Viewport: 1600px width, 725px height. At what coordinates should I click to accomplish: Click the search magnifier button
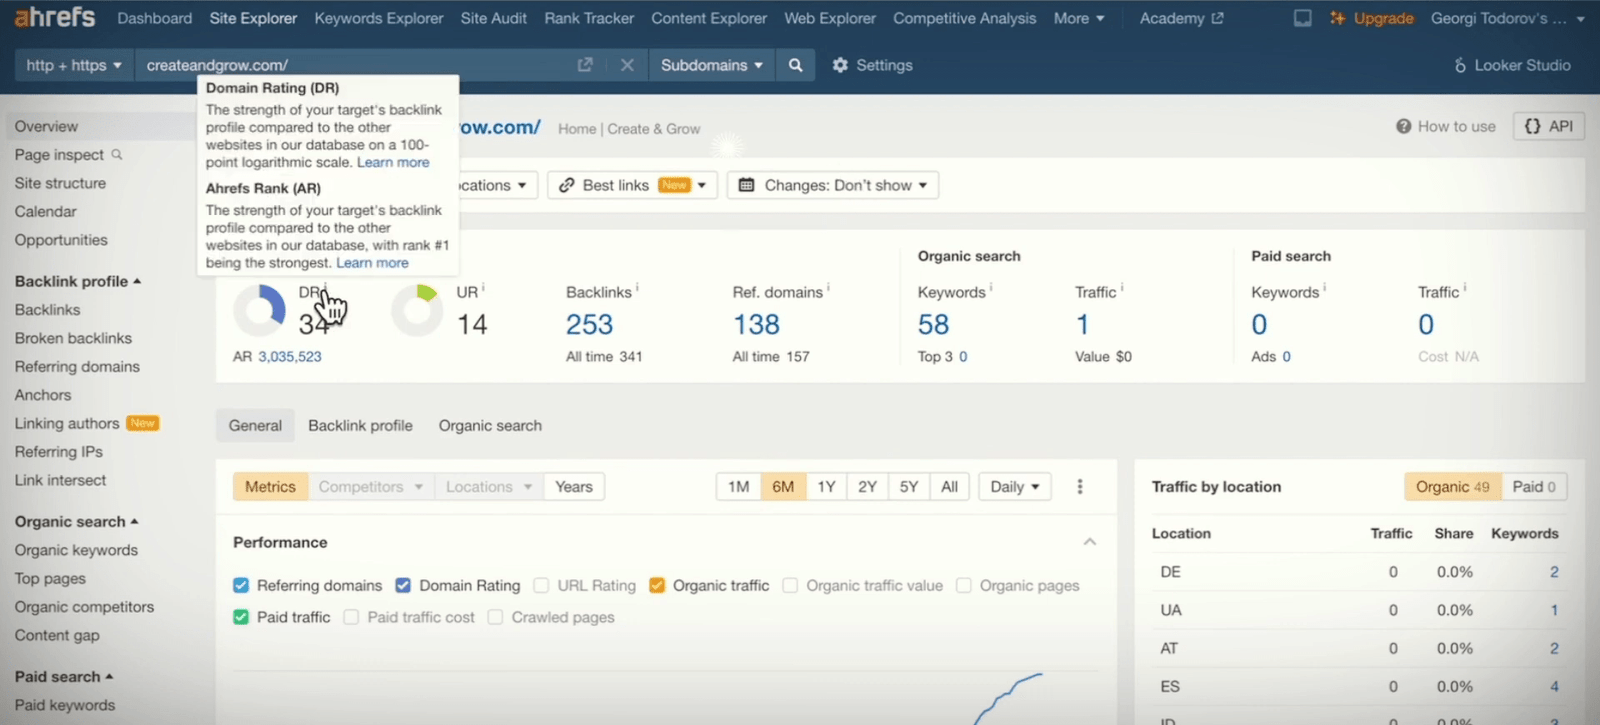click(x=795, y=65)
